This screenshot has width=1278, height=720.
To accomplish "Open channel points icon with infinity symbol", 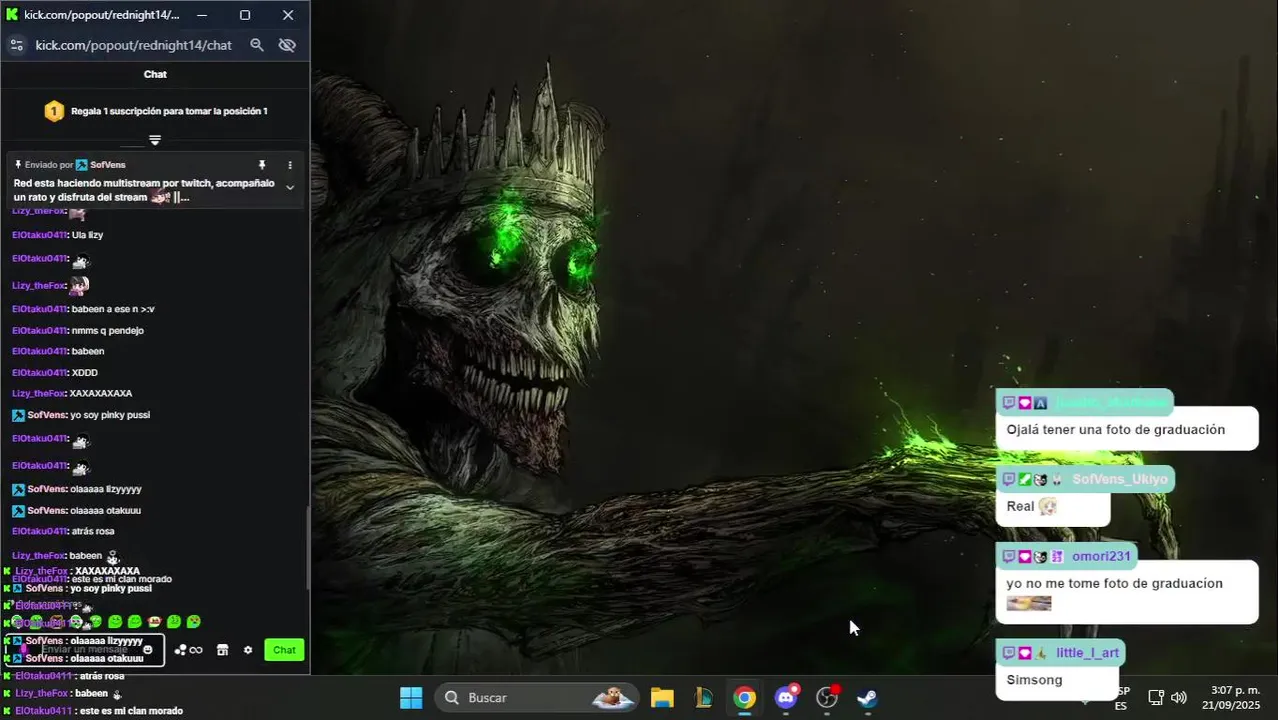I will [x=188, y=650].
